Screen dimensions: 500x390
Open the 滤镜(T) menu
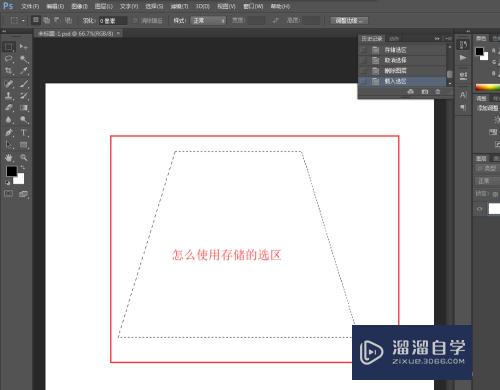coord(179,6)
